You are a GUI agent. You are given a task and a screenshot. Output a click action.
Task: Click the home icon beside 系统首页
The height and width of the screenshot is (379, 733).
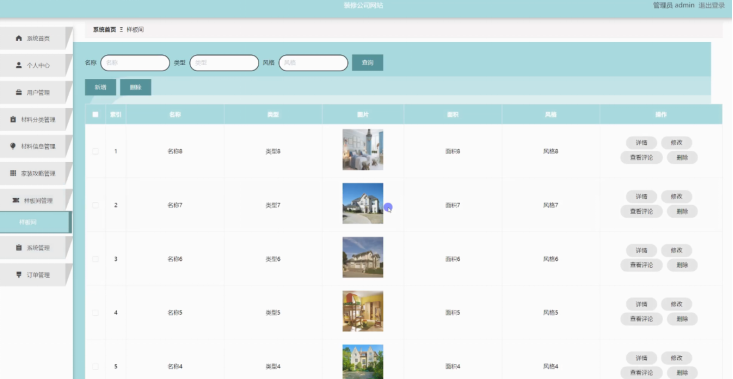point(19,38)
